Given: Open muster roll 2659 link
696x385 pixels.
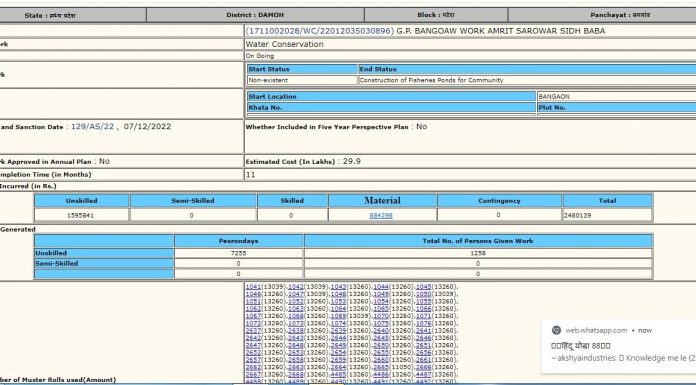Looking at the screenshot, I should (x=338, y=360).
